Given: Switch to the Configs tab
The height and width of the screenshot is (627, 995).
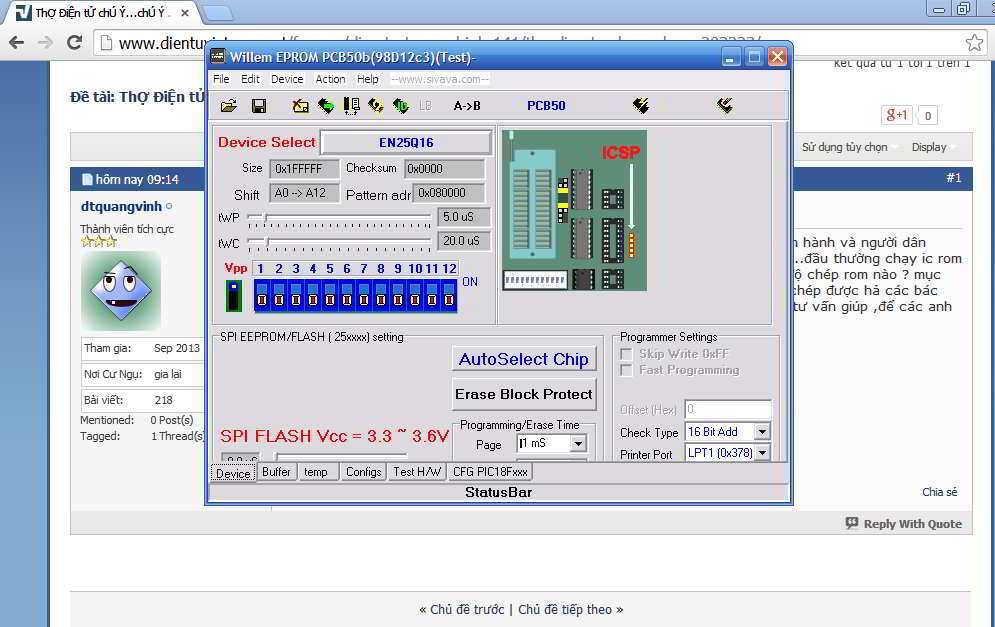Looking at the screenshot, I should (363, 472).
